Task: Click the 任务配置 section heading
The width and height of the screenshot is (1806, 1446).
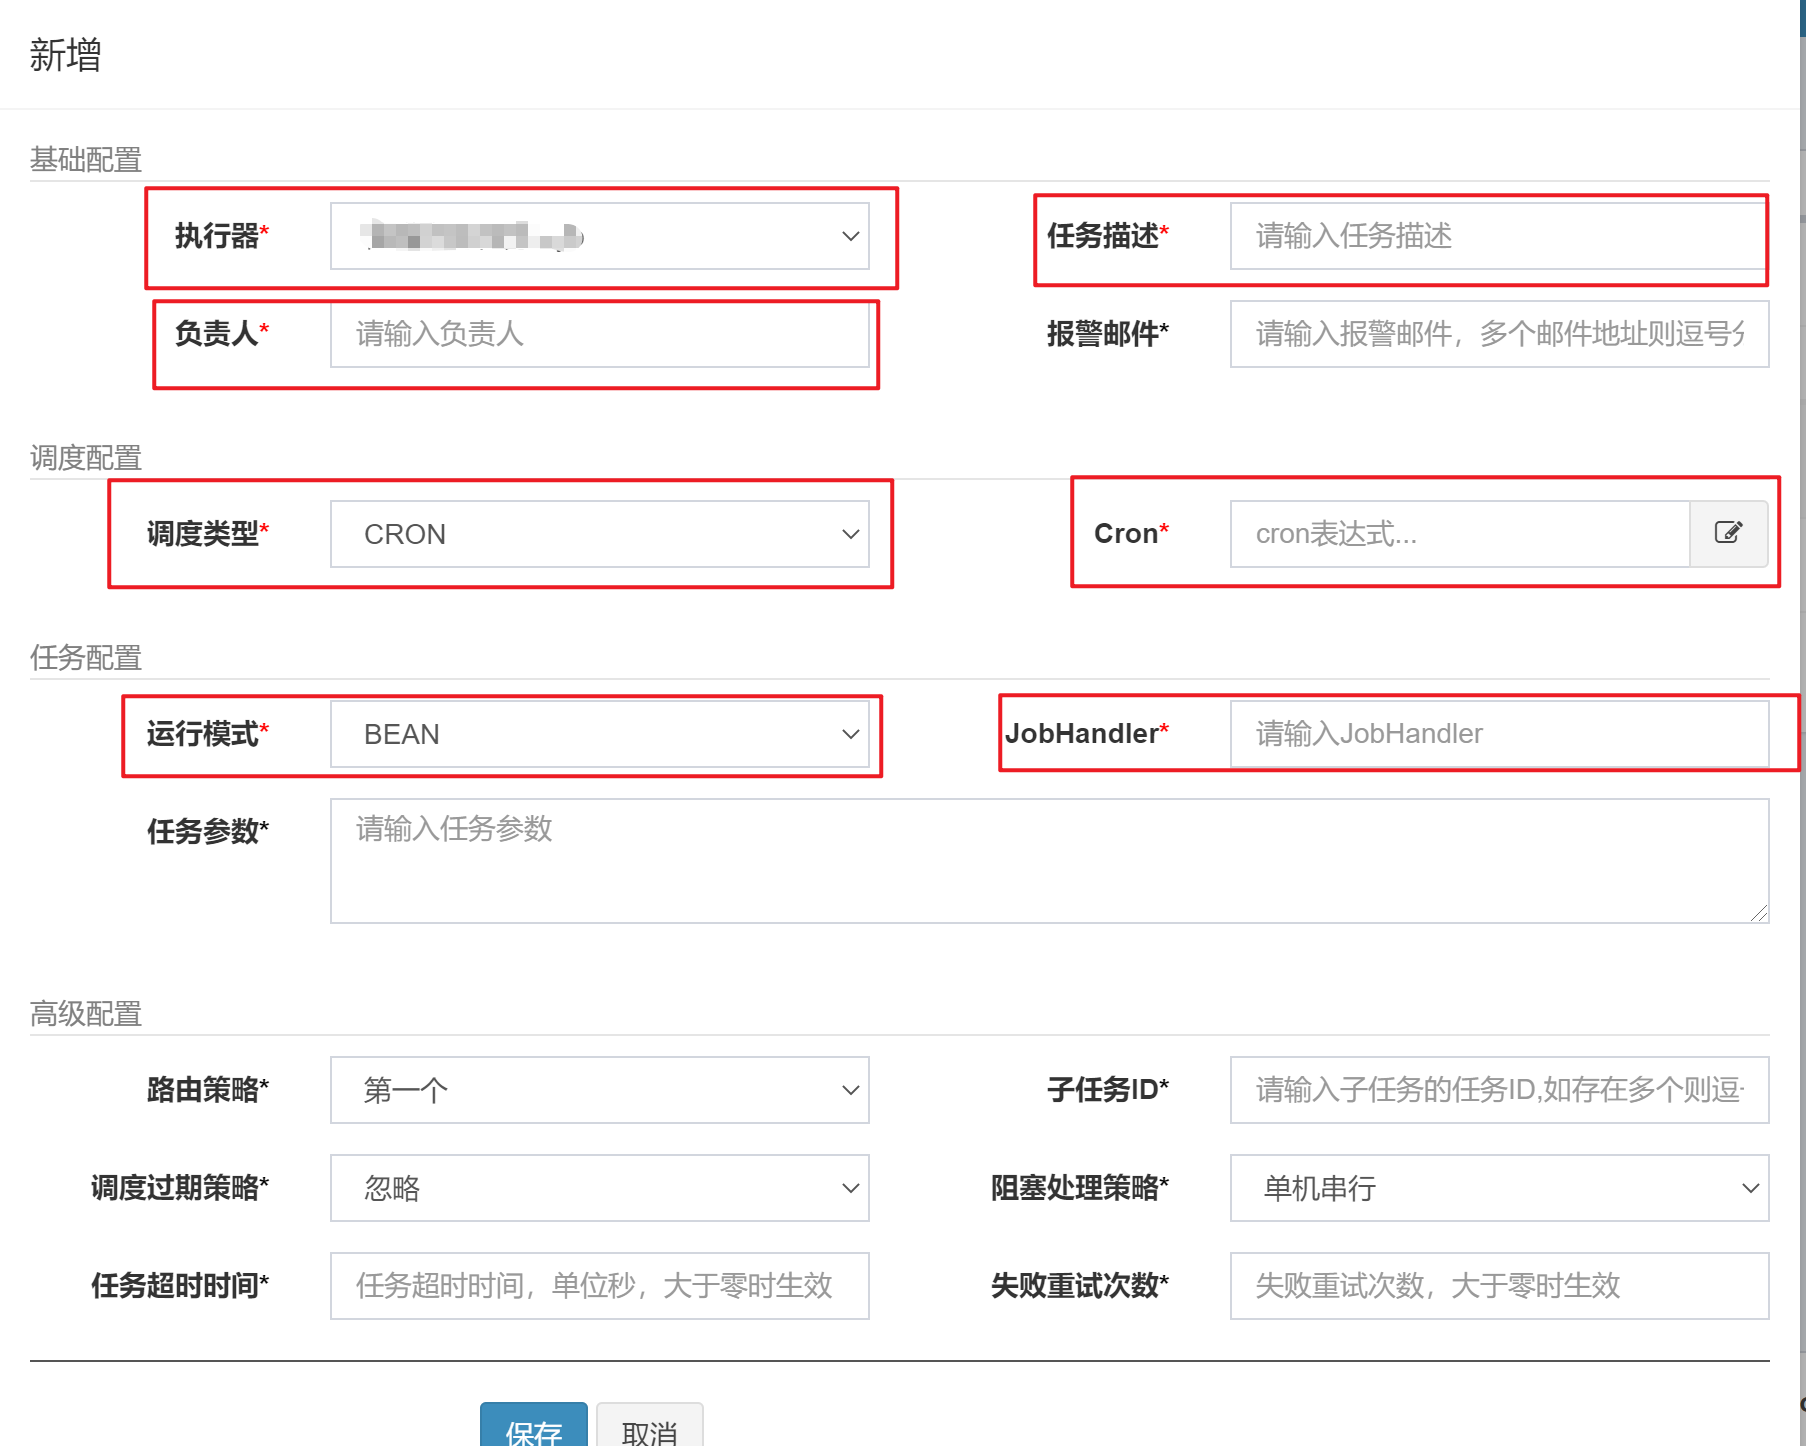Action: point(86,658)
